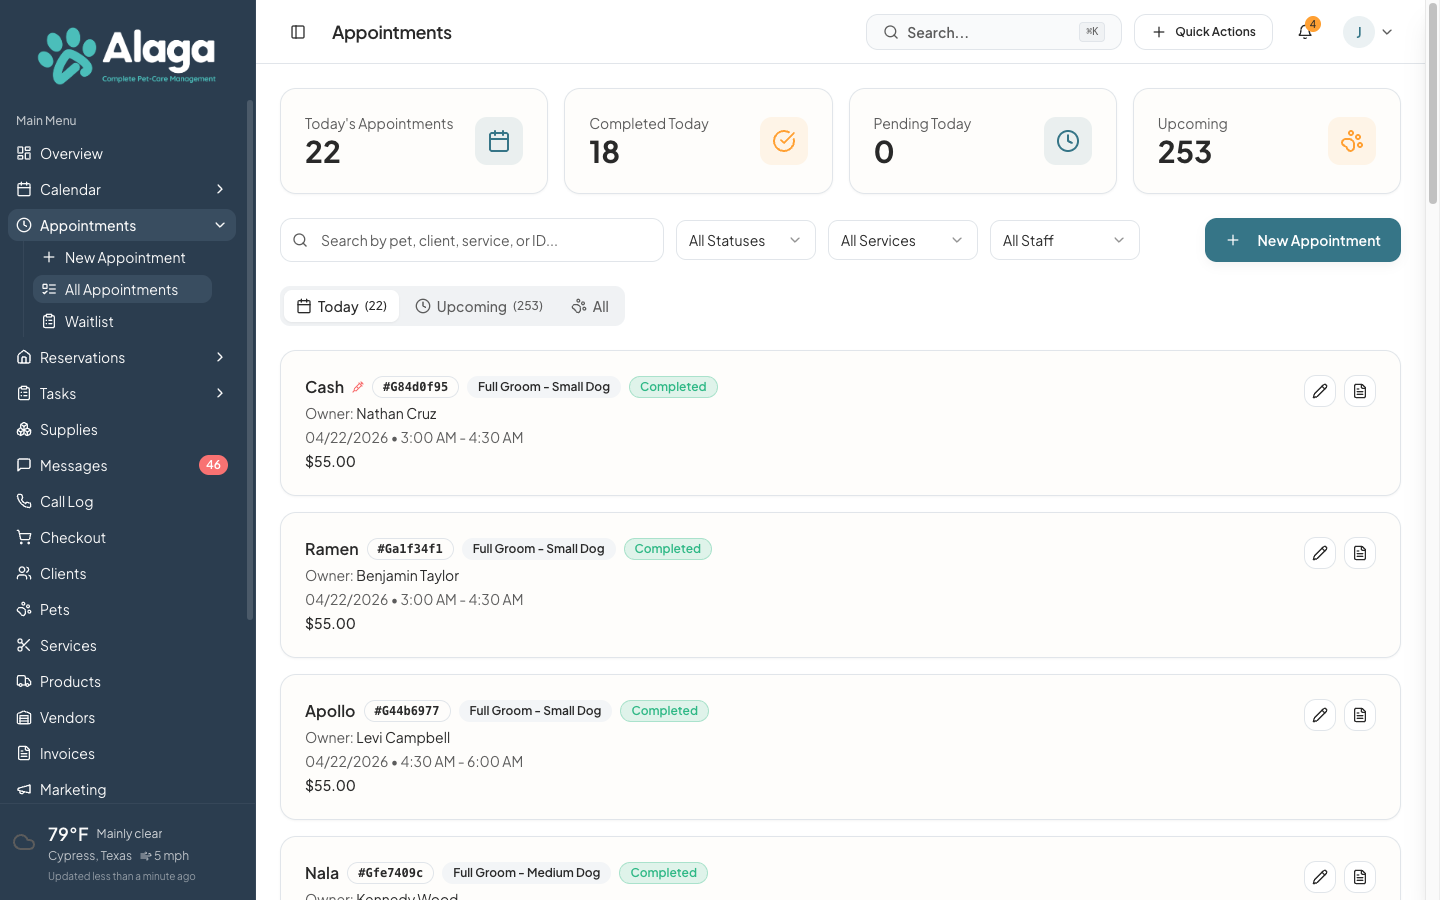Switch to the All tab

point(590,306)
